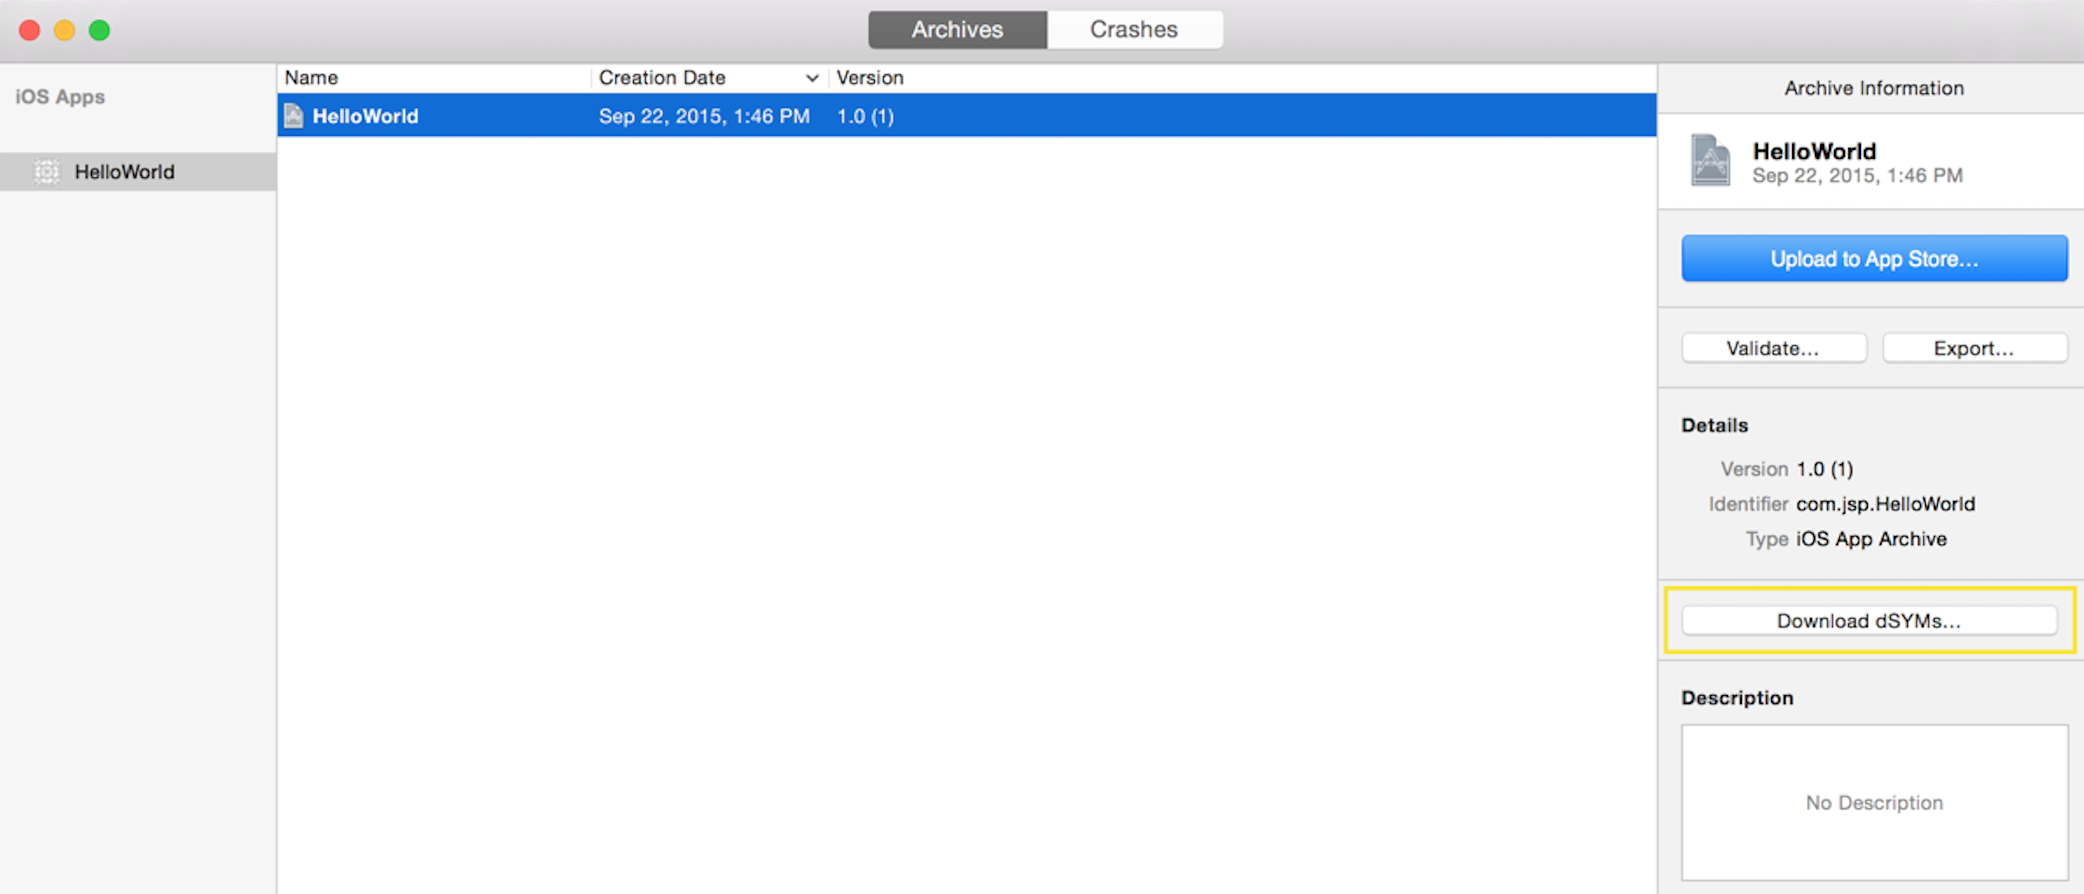Toggle the Creation Date sort arrow
This screenshot has height=894, width=2084.
tap(812, 78)
